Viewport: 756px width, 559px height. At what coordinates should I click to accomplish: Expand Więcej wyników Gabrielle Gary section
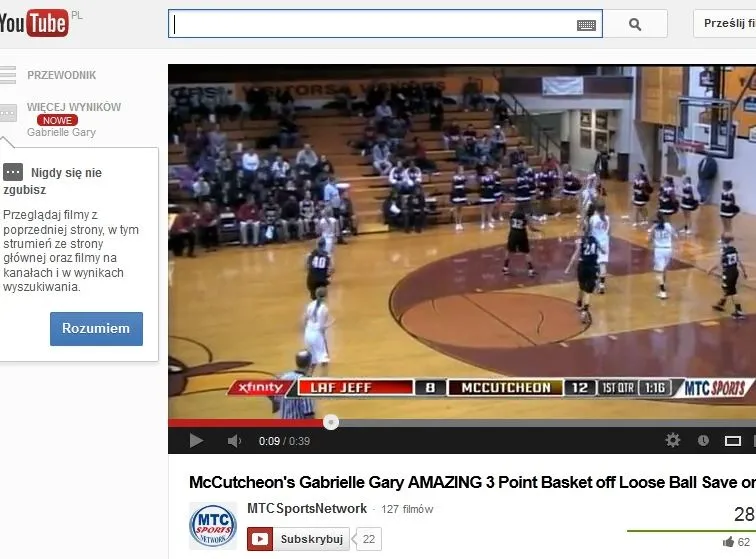[x=74, y=119]
